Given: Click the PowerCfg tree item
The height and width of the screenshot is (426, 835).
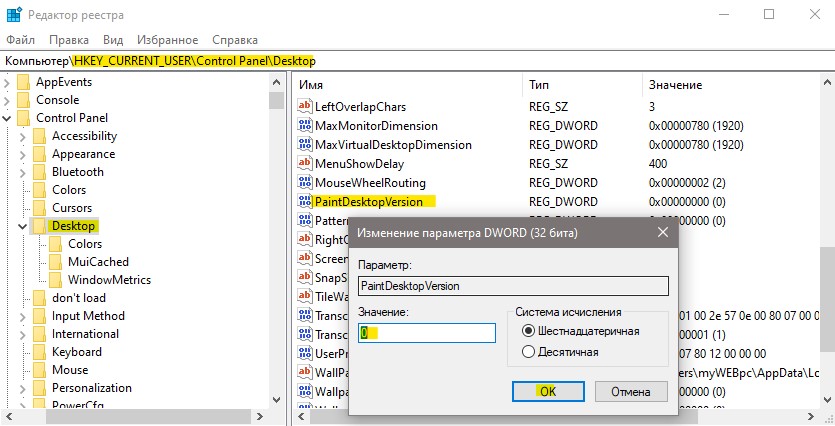Looking at the screenshot, I should click(78, 405).
